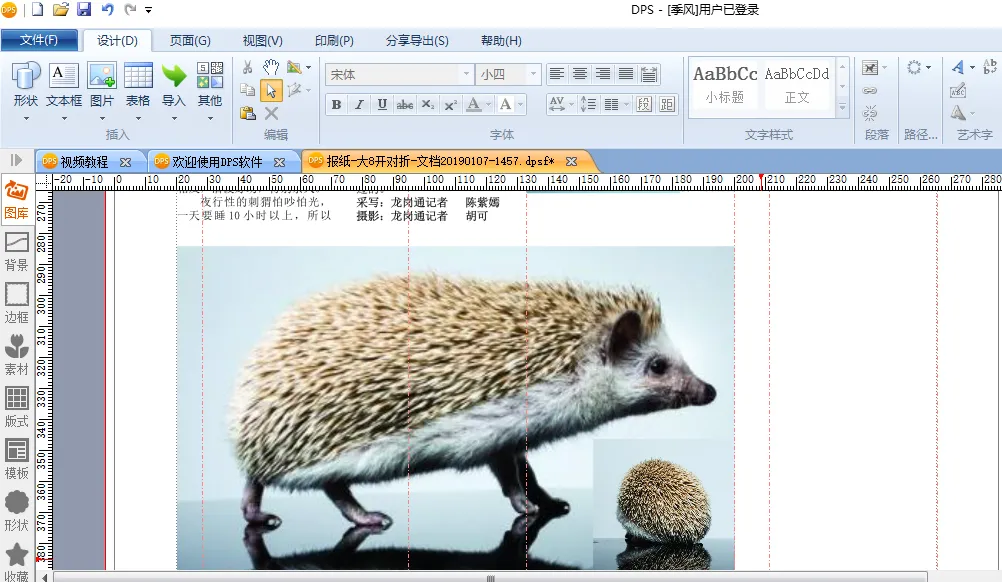Switch to the 视频教程 document tab
Screen dimensions: 1002x582
pos(84,161)
